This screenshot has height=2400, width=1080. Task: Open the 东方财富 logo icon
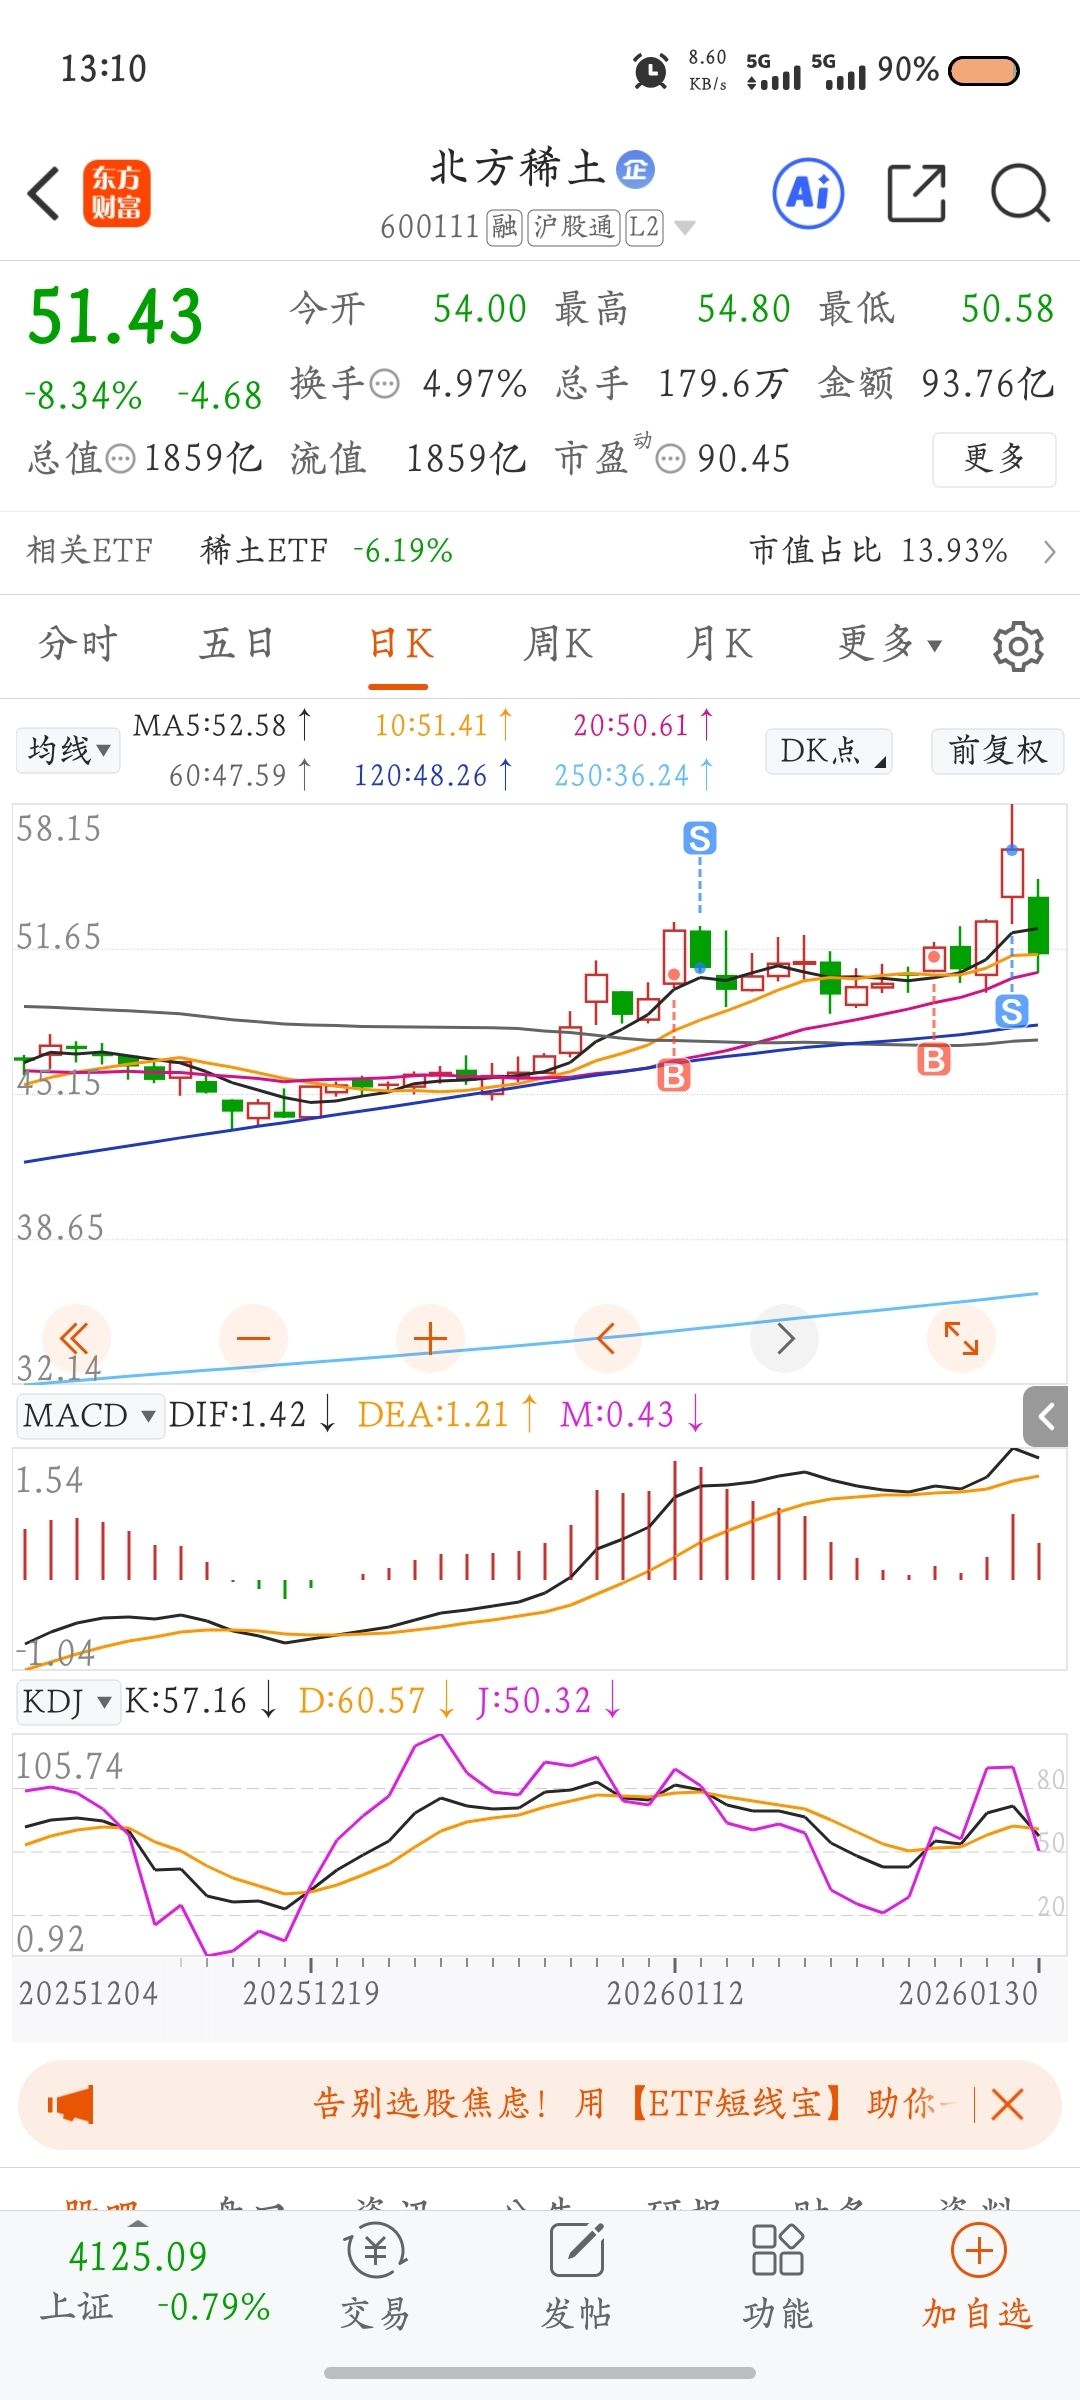pyautogui.click(x=117, y=193)
